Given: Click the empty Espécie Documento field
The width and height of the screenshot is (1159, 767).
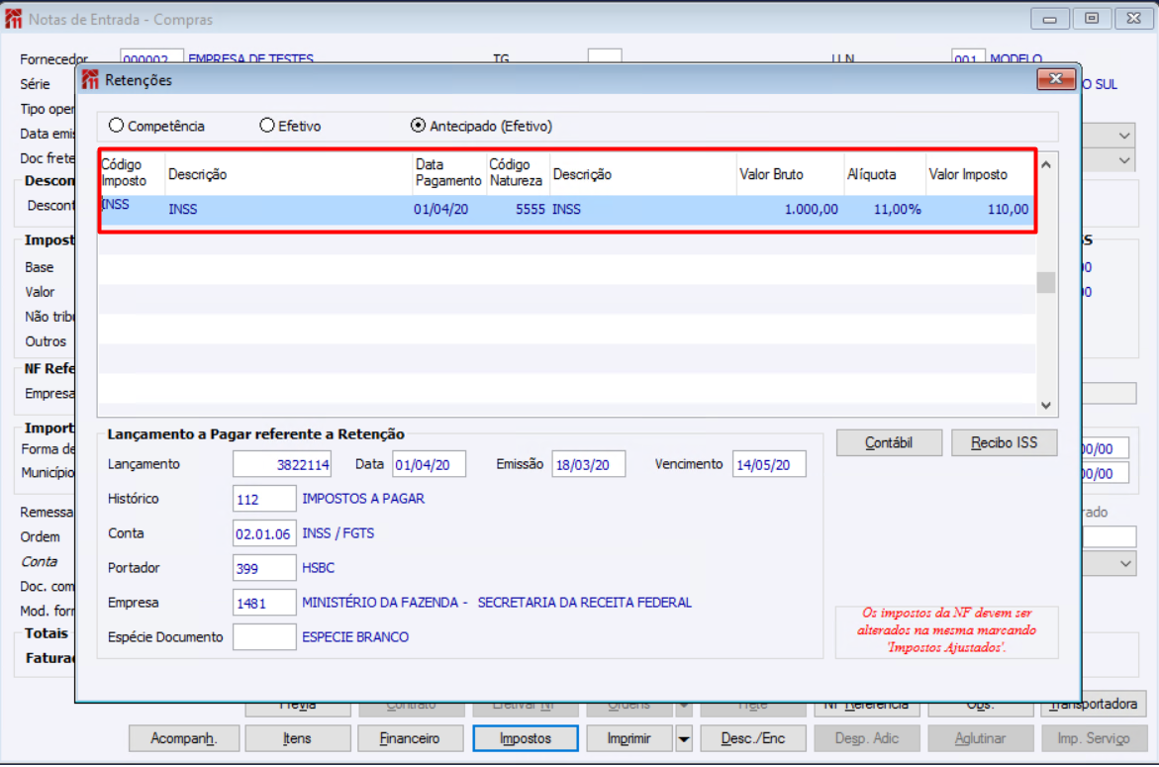Looking at the screenshot, I should (x=264, y=637).
